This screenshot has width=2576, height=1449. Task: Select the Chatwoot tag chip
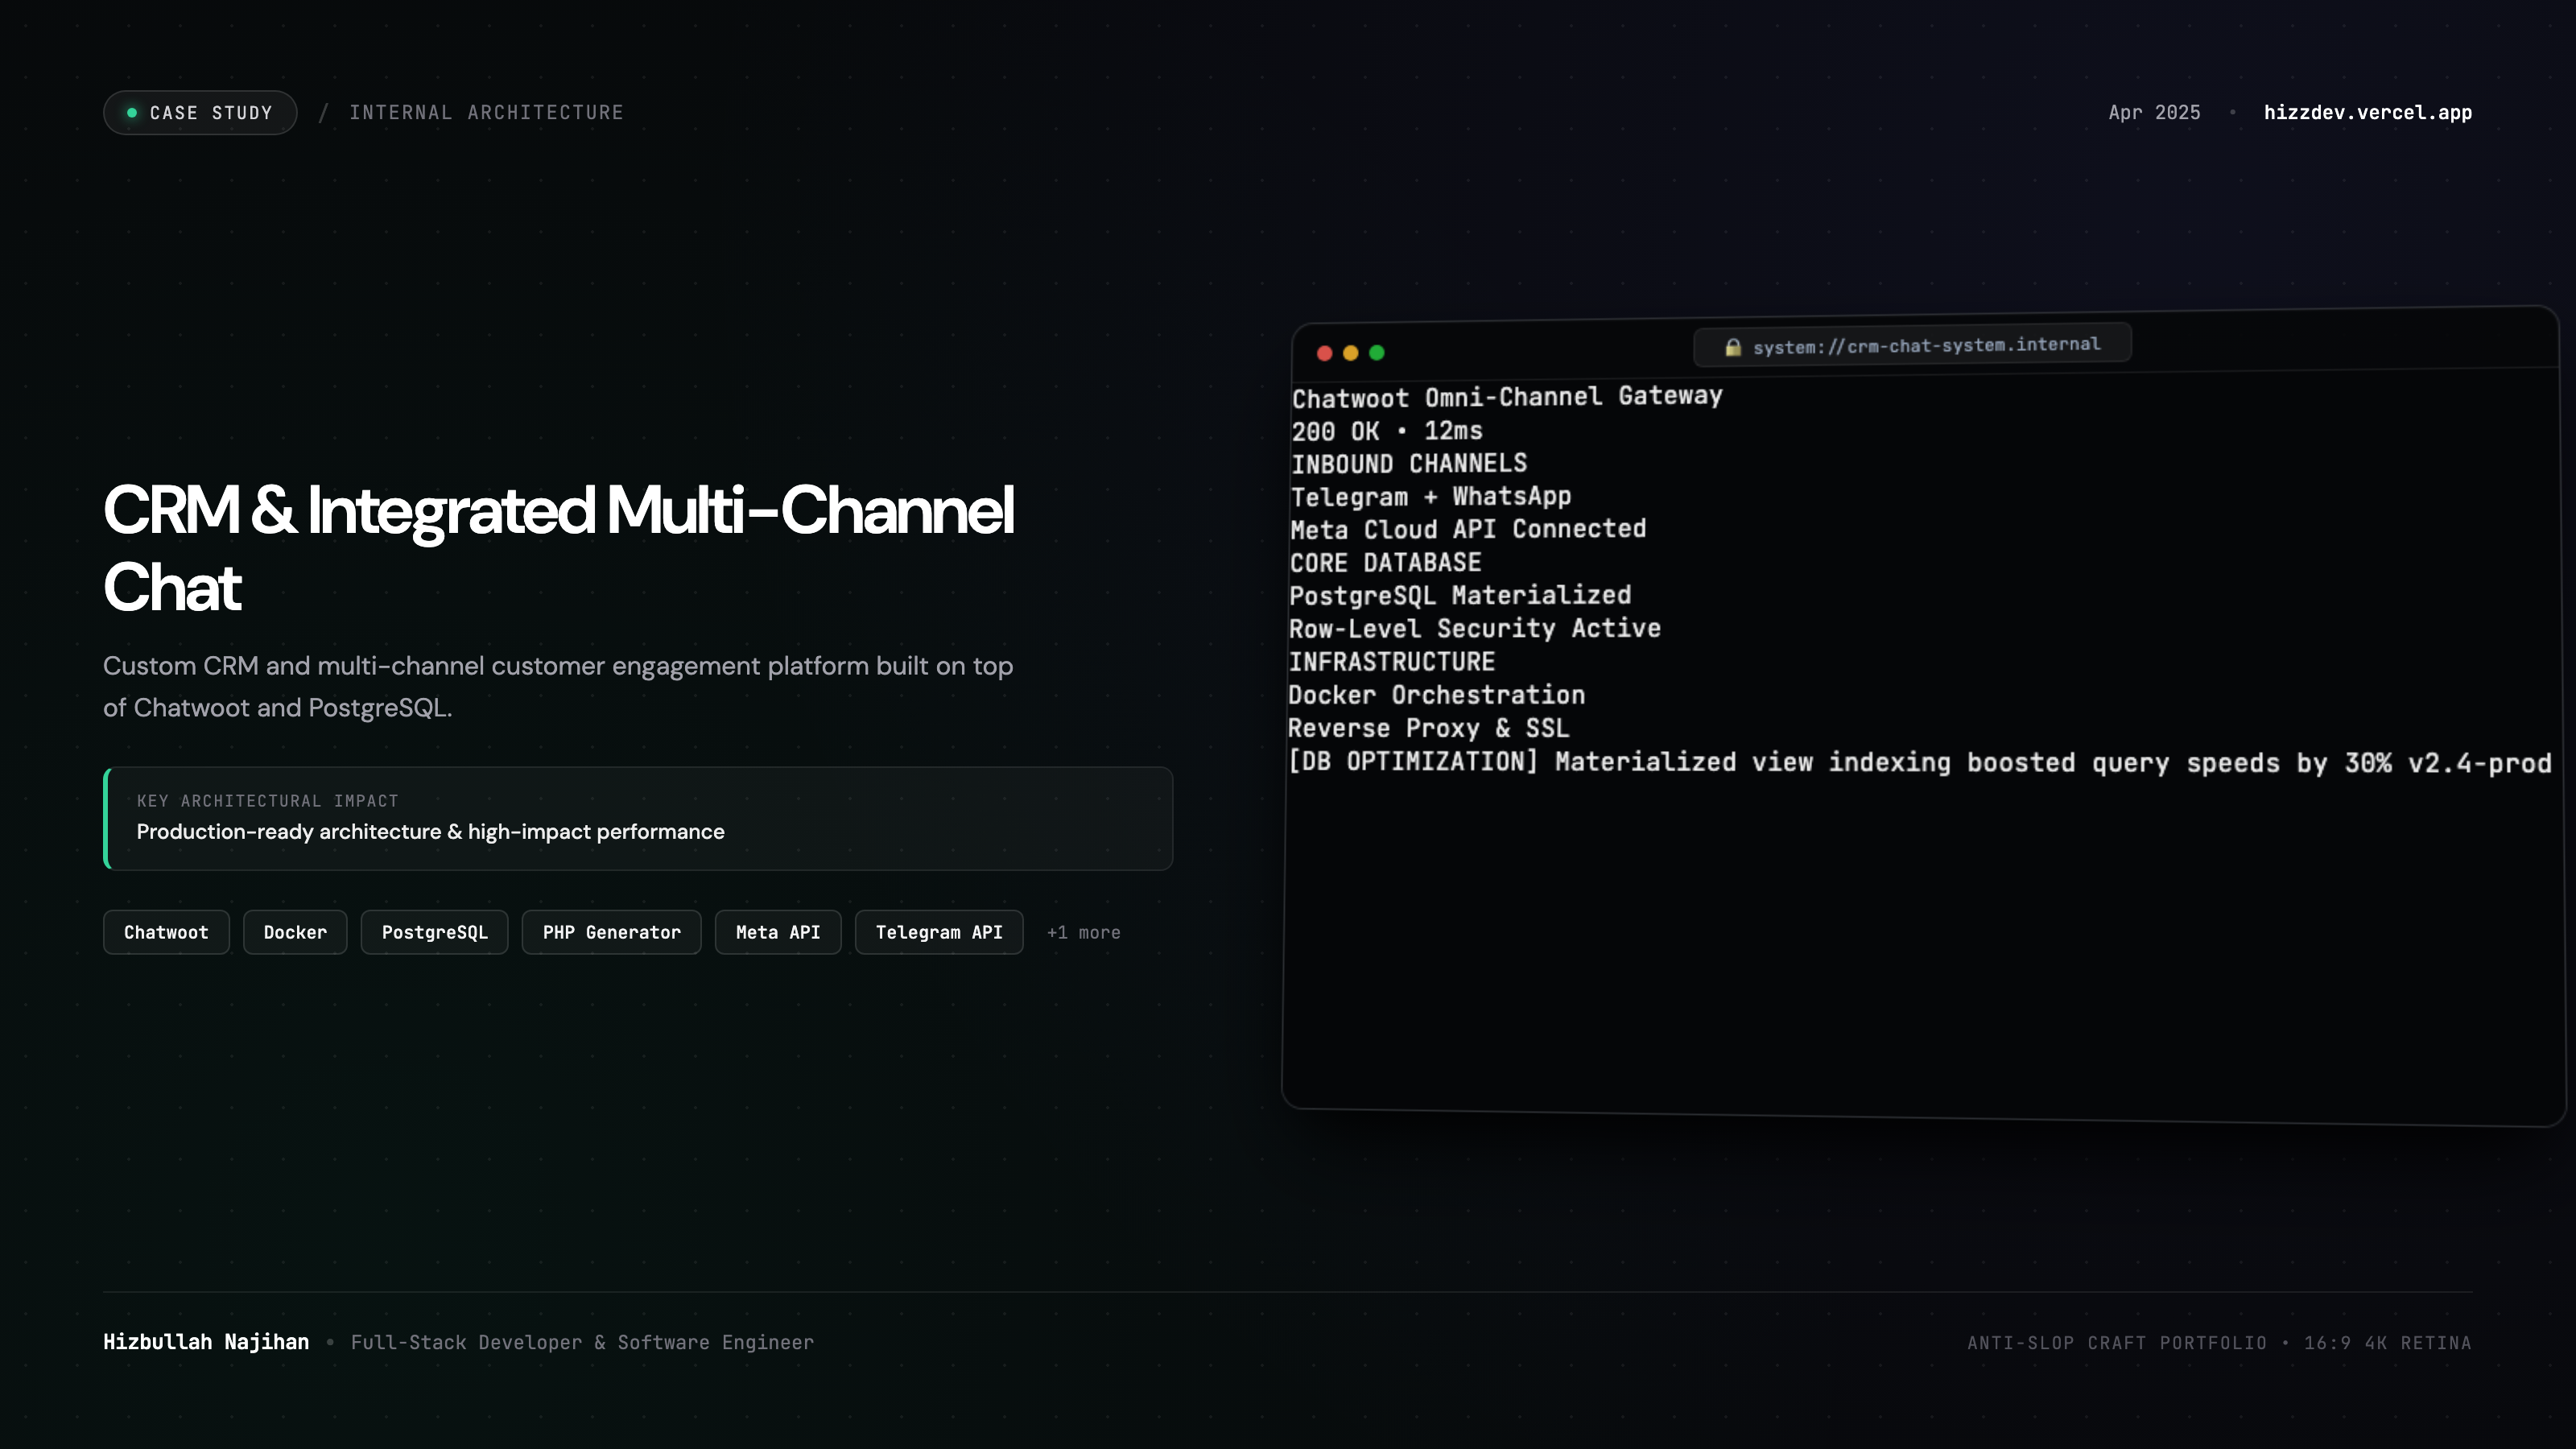166,932
